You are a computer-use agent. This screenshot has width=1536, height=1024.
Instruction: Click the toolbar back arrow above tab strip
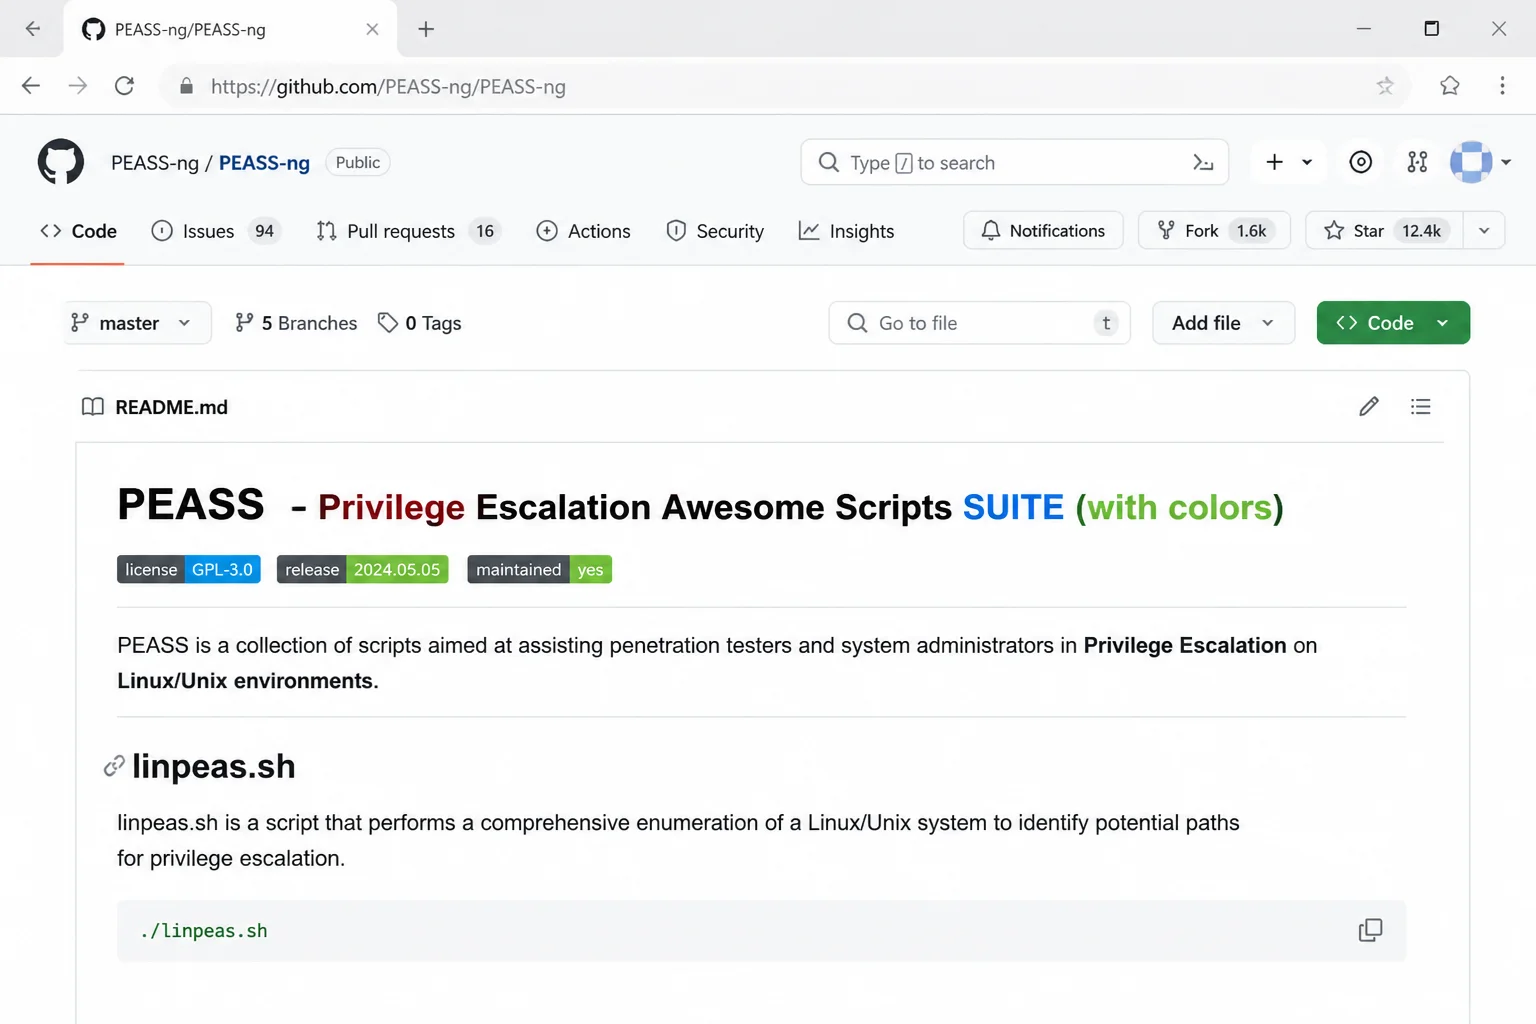32,28
